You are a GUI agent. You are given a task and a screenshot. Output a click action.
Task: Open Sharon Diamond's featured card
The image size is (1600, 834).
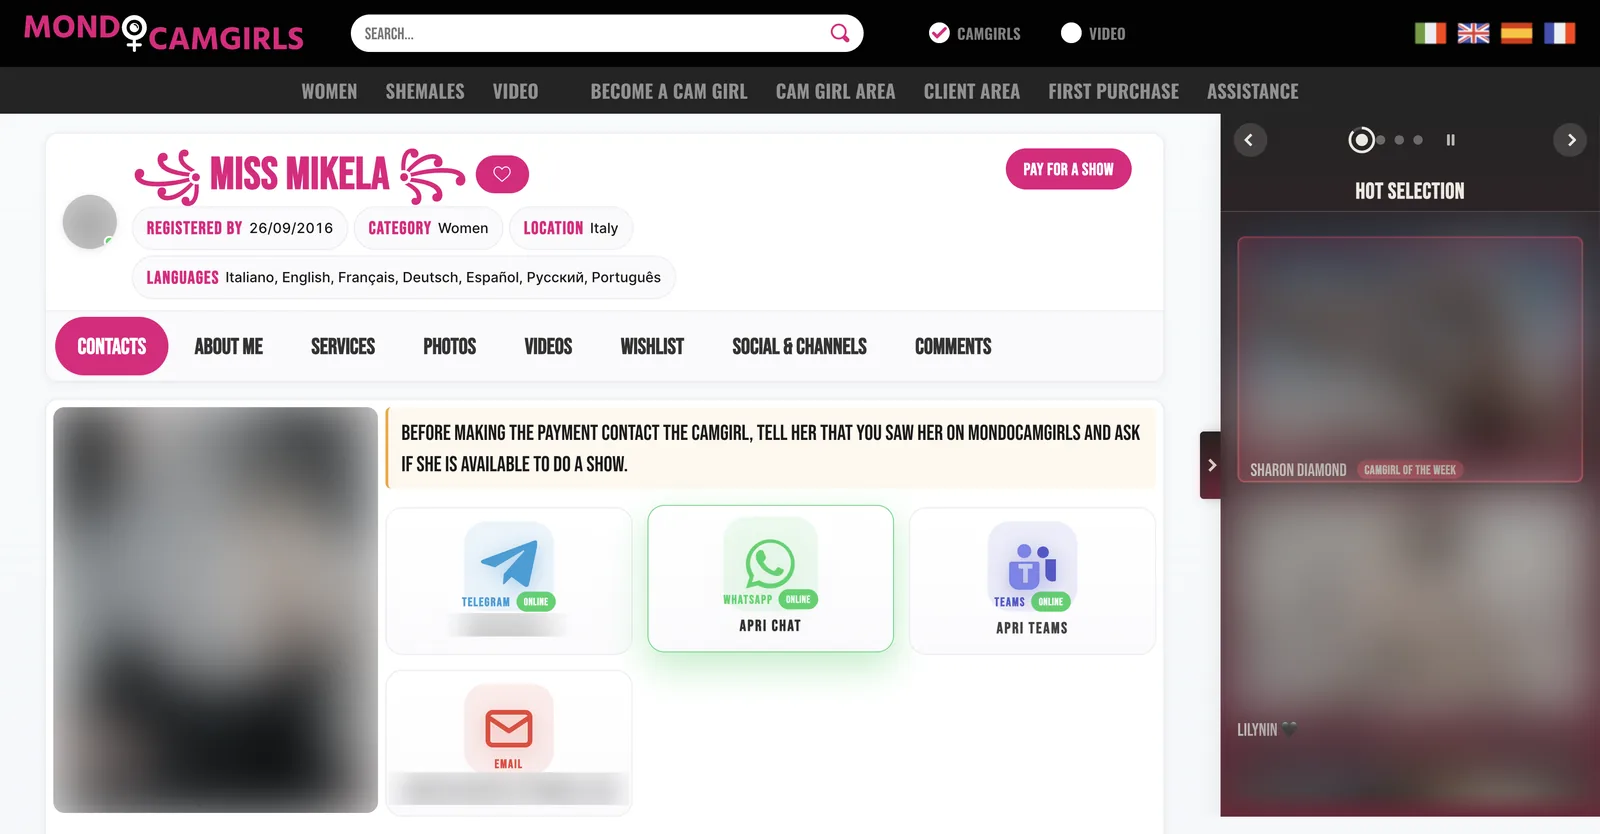tap(1410, 359)
